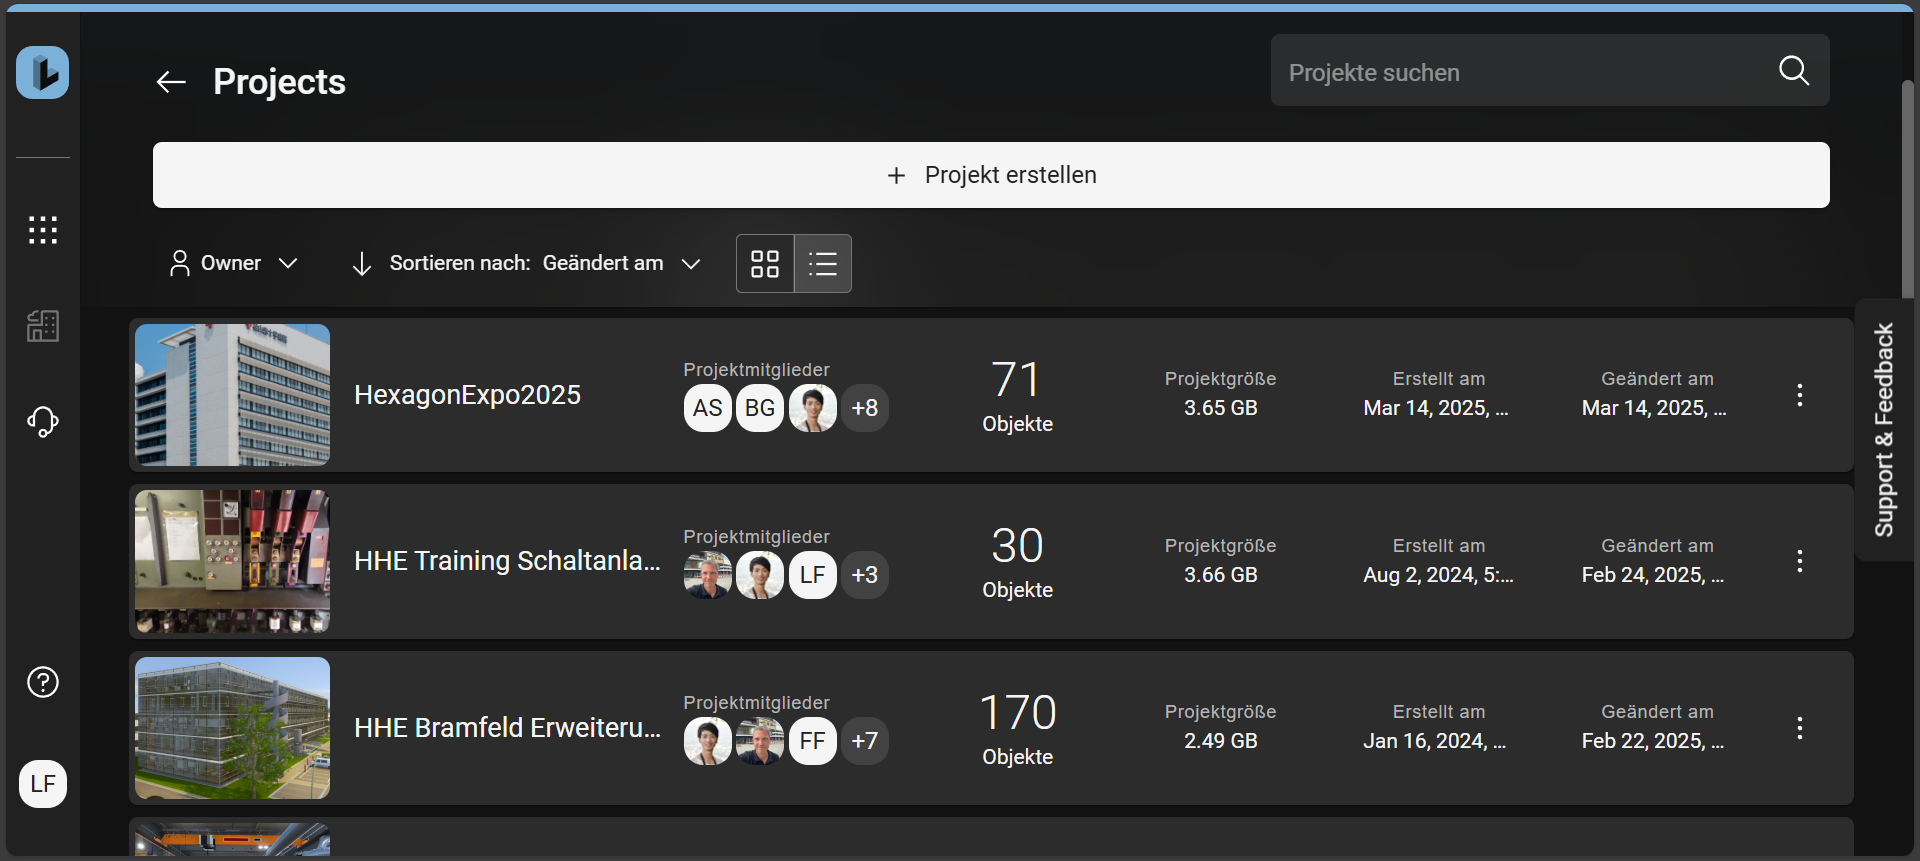Click the magnifier search icon
Image resolution: width=1920 pixels, height=861 pixels.
[x=1793, y=71]
